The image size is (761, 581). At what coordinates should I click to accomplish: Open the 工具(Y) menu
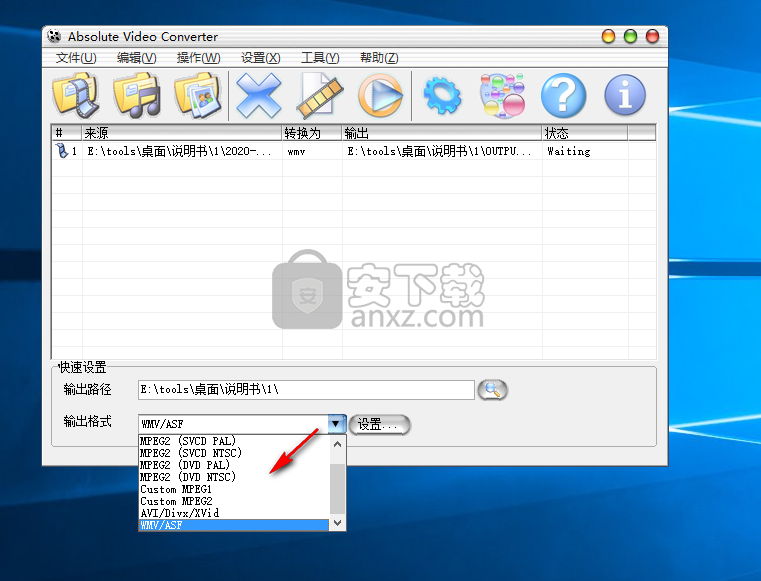tap(320, 58)
